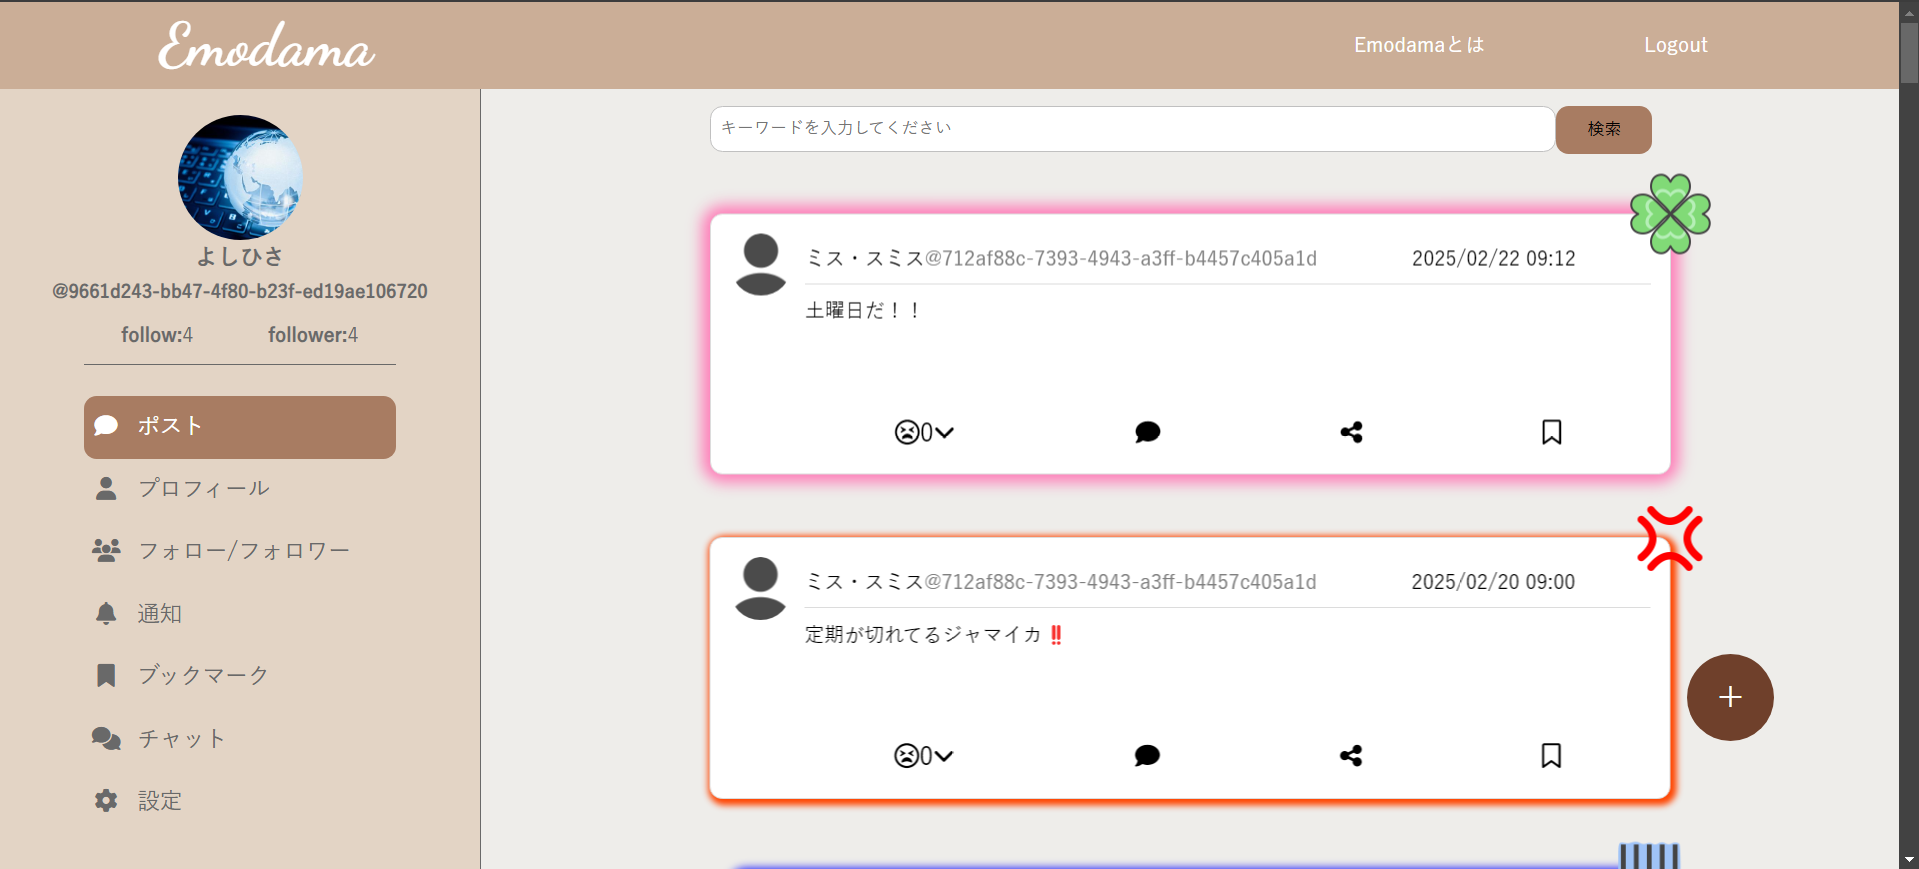1919x869 pixels.
Task: Click the red anger emotion icon
Action: click(x=1669, y=539)
